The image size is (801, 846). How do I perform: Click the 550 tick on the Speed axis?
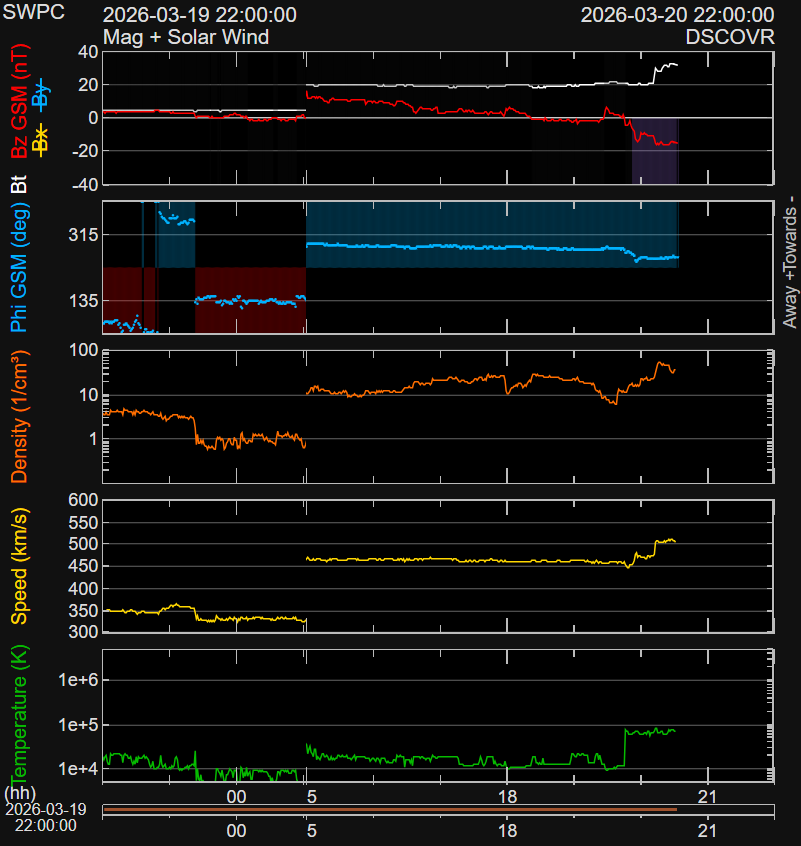tap(84, 522)
